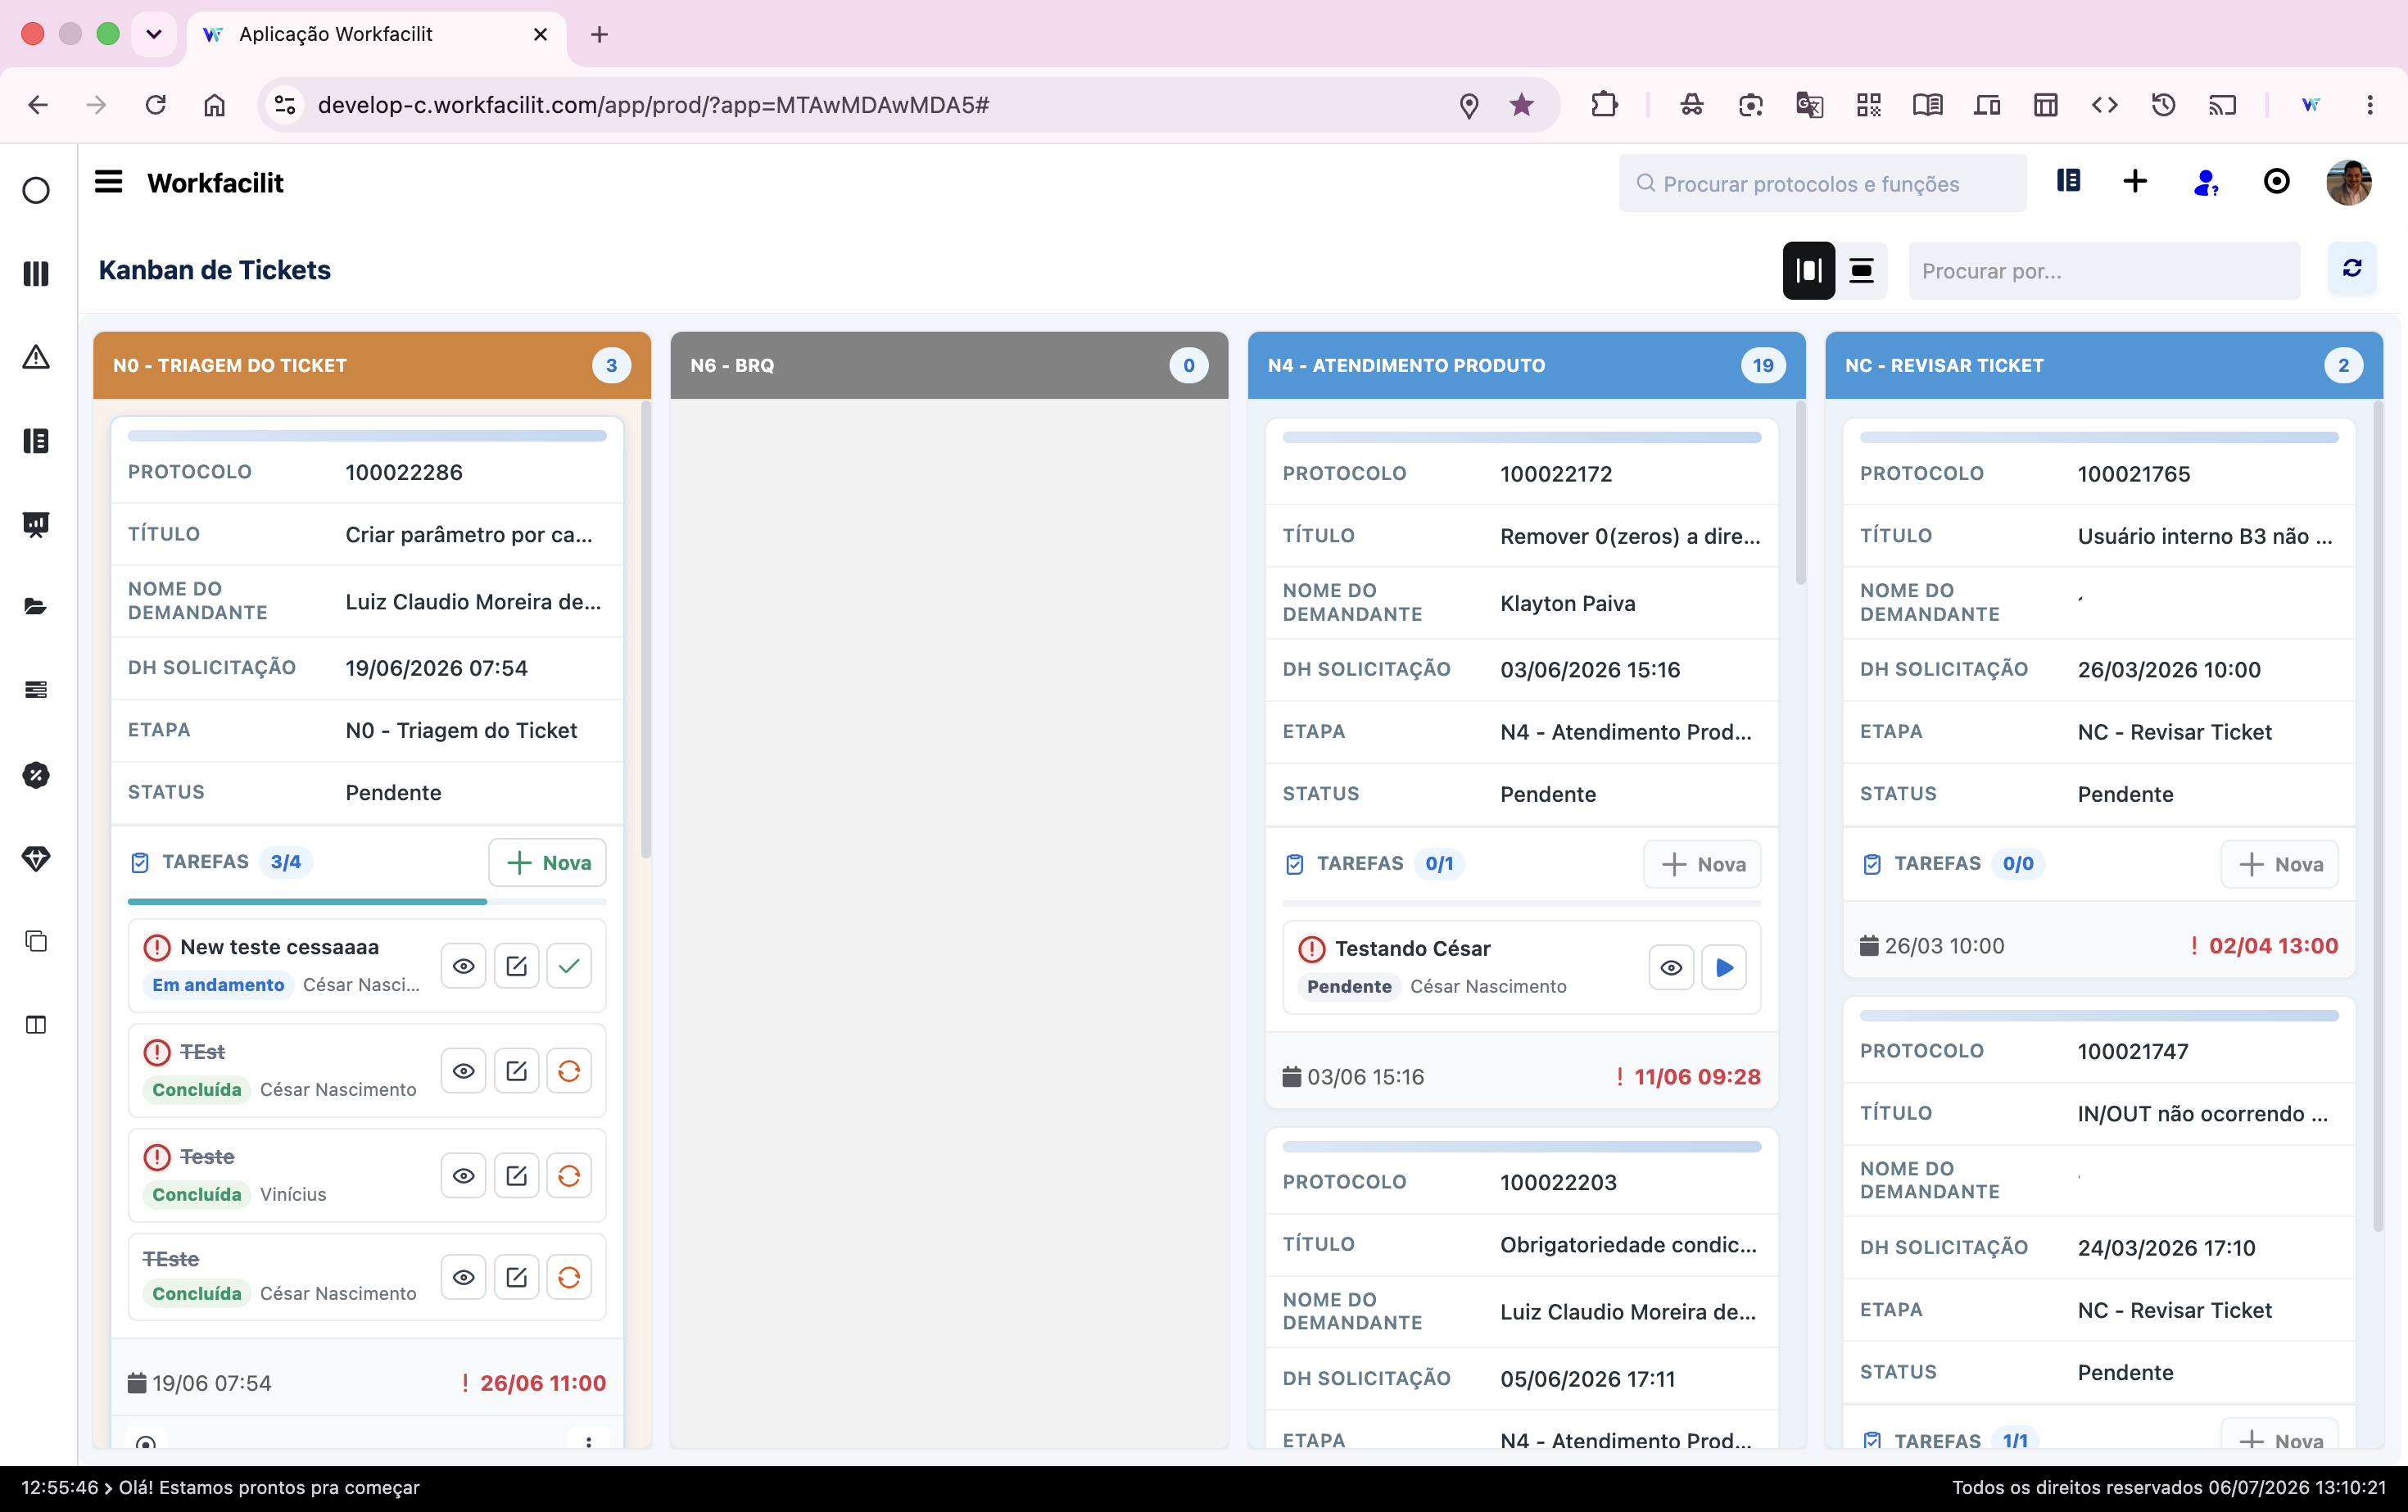Click the plus icon in the app header

[2135, 181]
